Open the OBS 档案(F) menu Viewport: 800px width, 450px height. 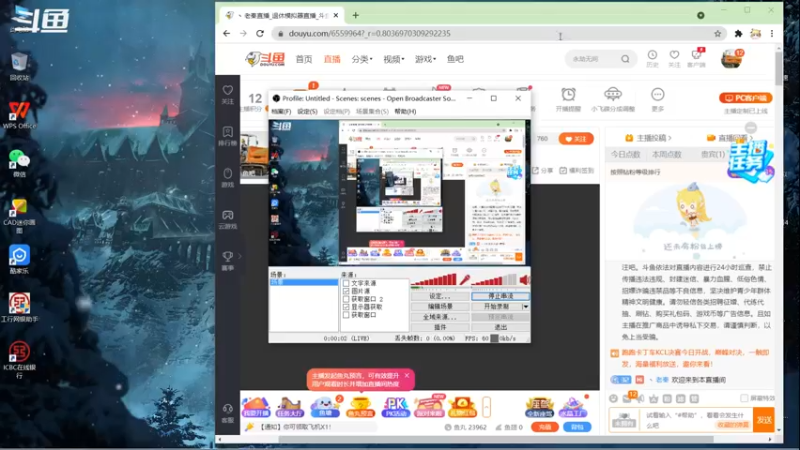click(281, 111)
